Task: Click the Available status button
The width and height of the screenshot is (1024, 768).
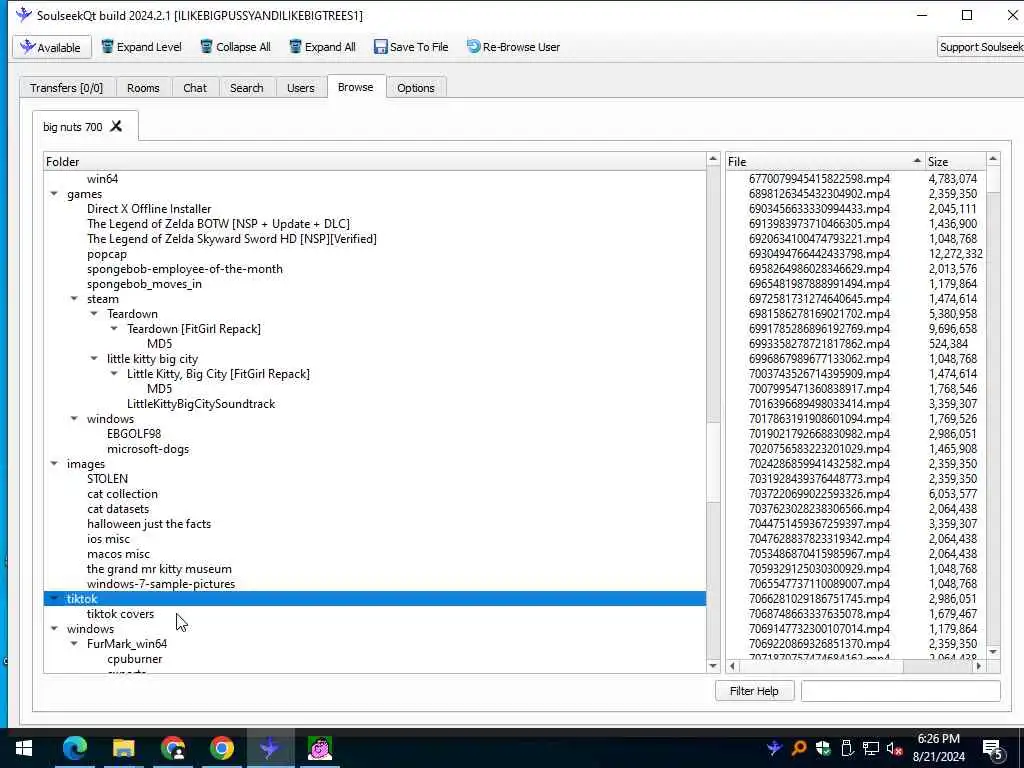Action: 52,47
